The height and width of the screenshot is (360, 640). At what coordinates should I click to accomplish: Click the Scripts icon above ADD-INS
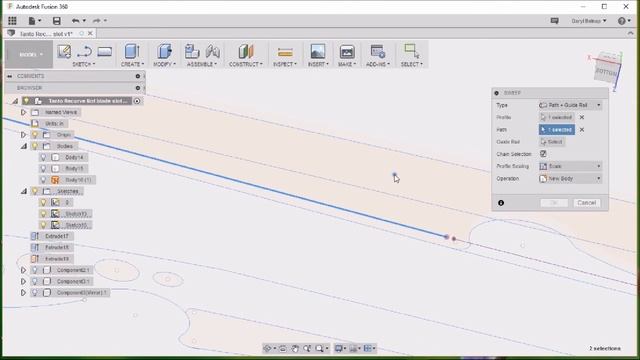click(378, 51)
